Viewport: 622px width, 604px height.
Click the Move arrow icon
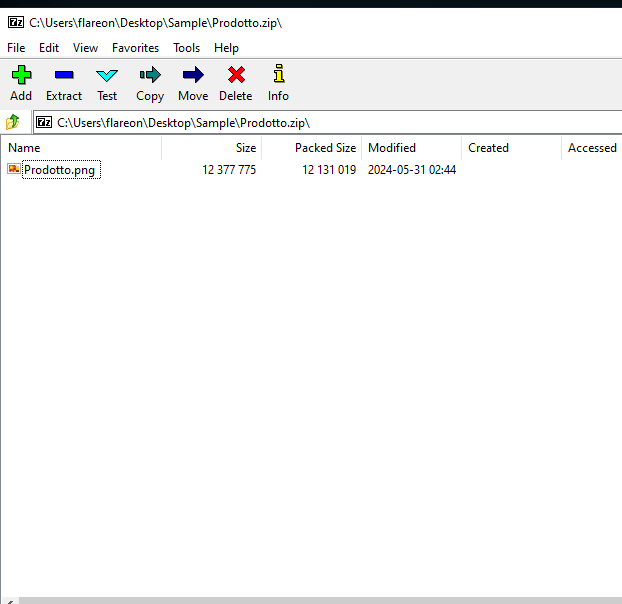pyautogui.click(x=193, y=75)
